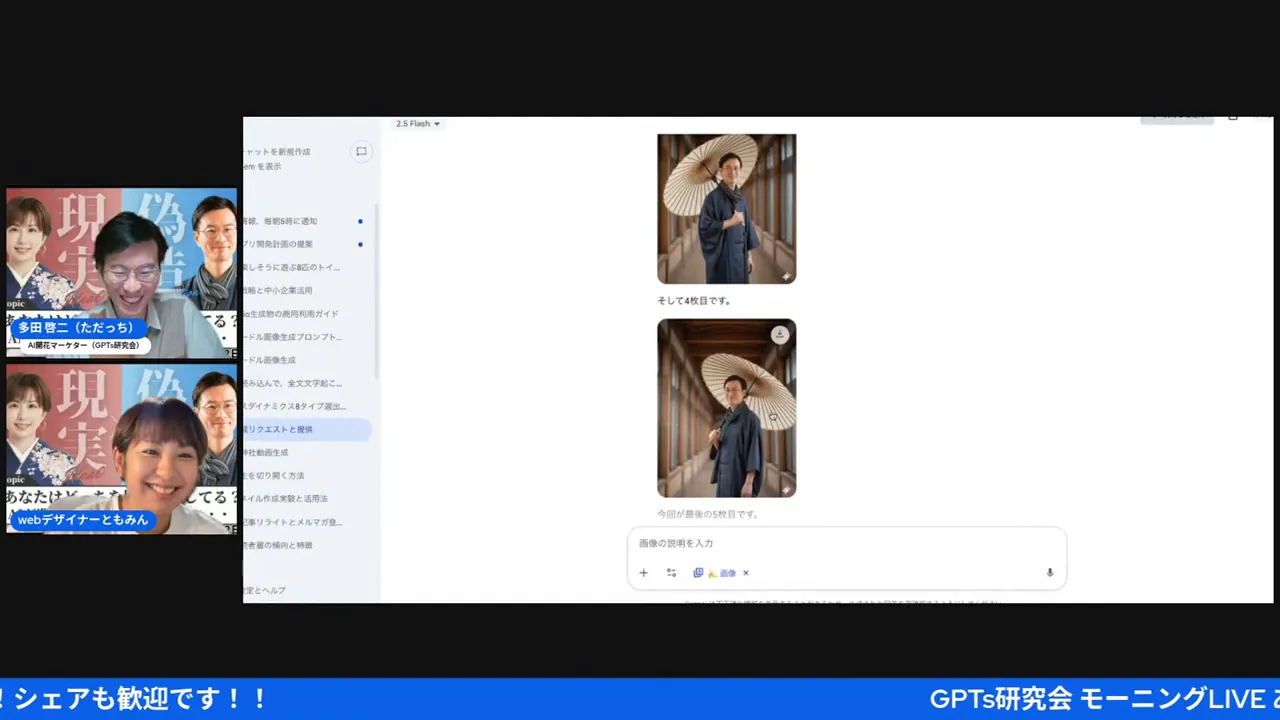Open the tools settings icon in the prompt box
Screen dimensions: 1280x720
(671, 573)
